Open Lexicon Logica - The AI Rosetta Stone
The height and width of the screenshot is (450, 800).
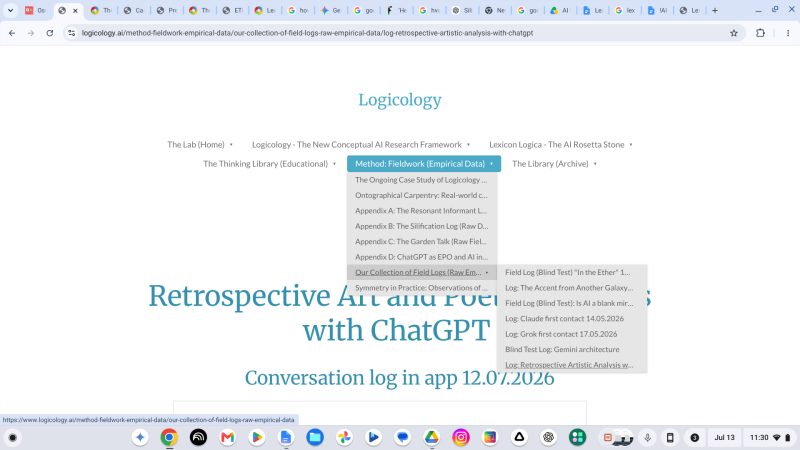click(557, 145)
